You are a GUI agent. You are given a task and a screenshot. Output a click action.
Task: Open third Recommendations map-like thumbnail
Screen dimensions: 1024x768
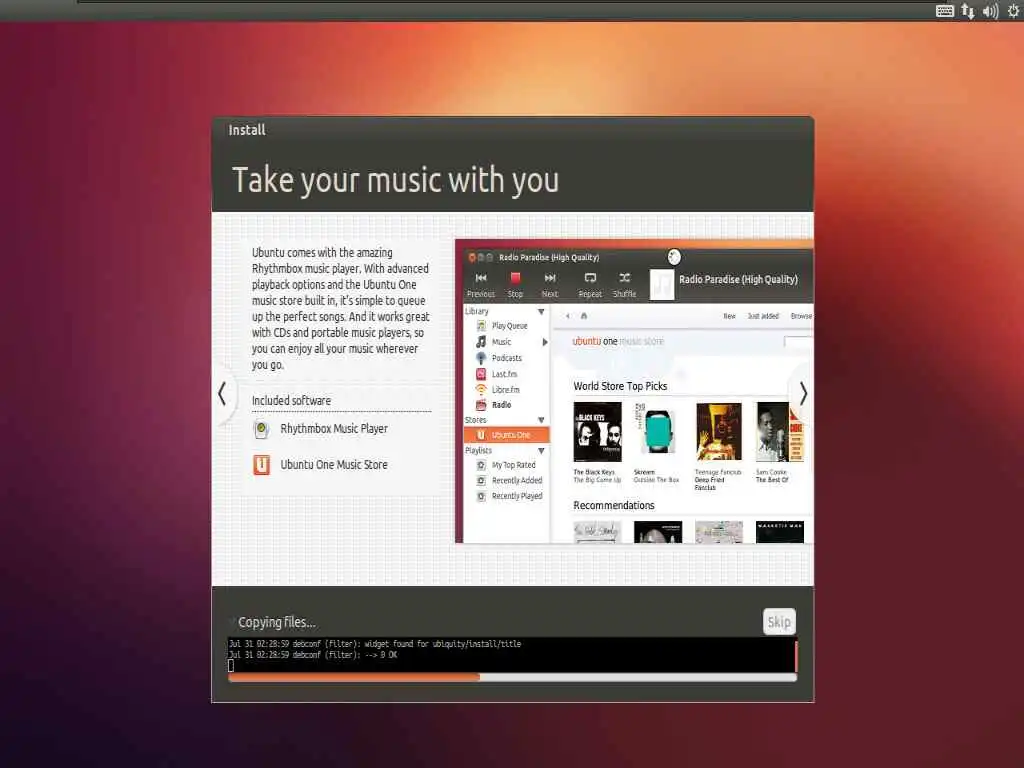click(x=719, y=532)
